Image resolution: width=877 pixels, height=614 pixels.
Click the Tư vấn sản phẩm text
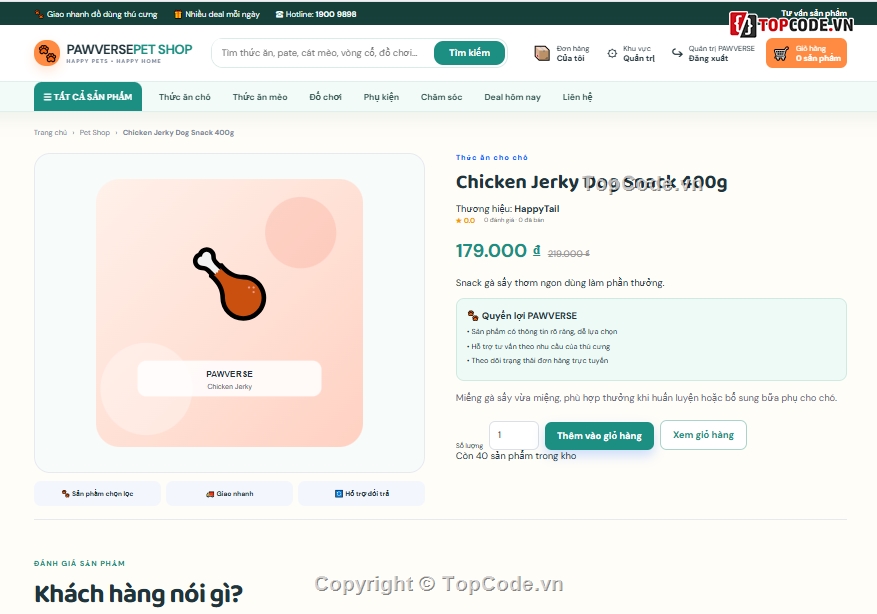coord(814,13)
